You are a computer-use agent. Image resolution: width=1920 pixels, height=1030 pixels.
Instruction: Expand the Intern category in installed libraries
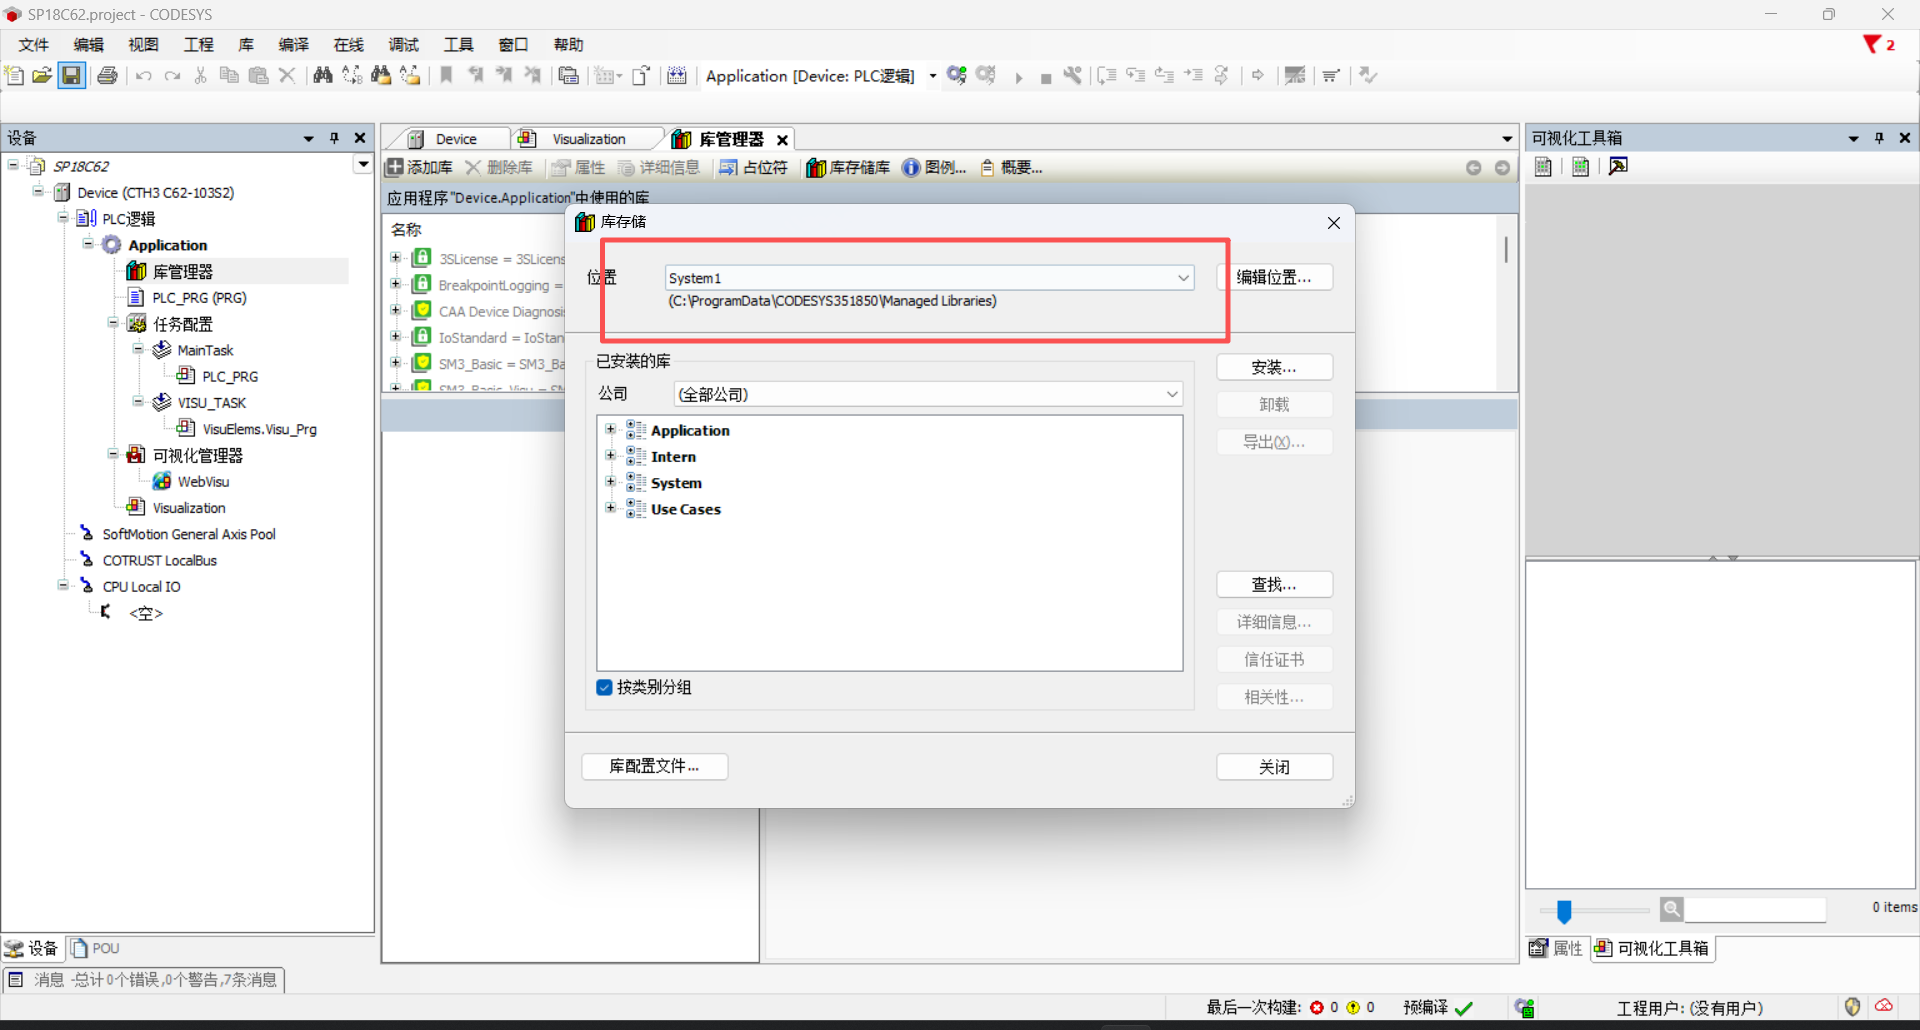point(610,456)
